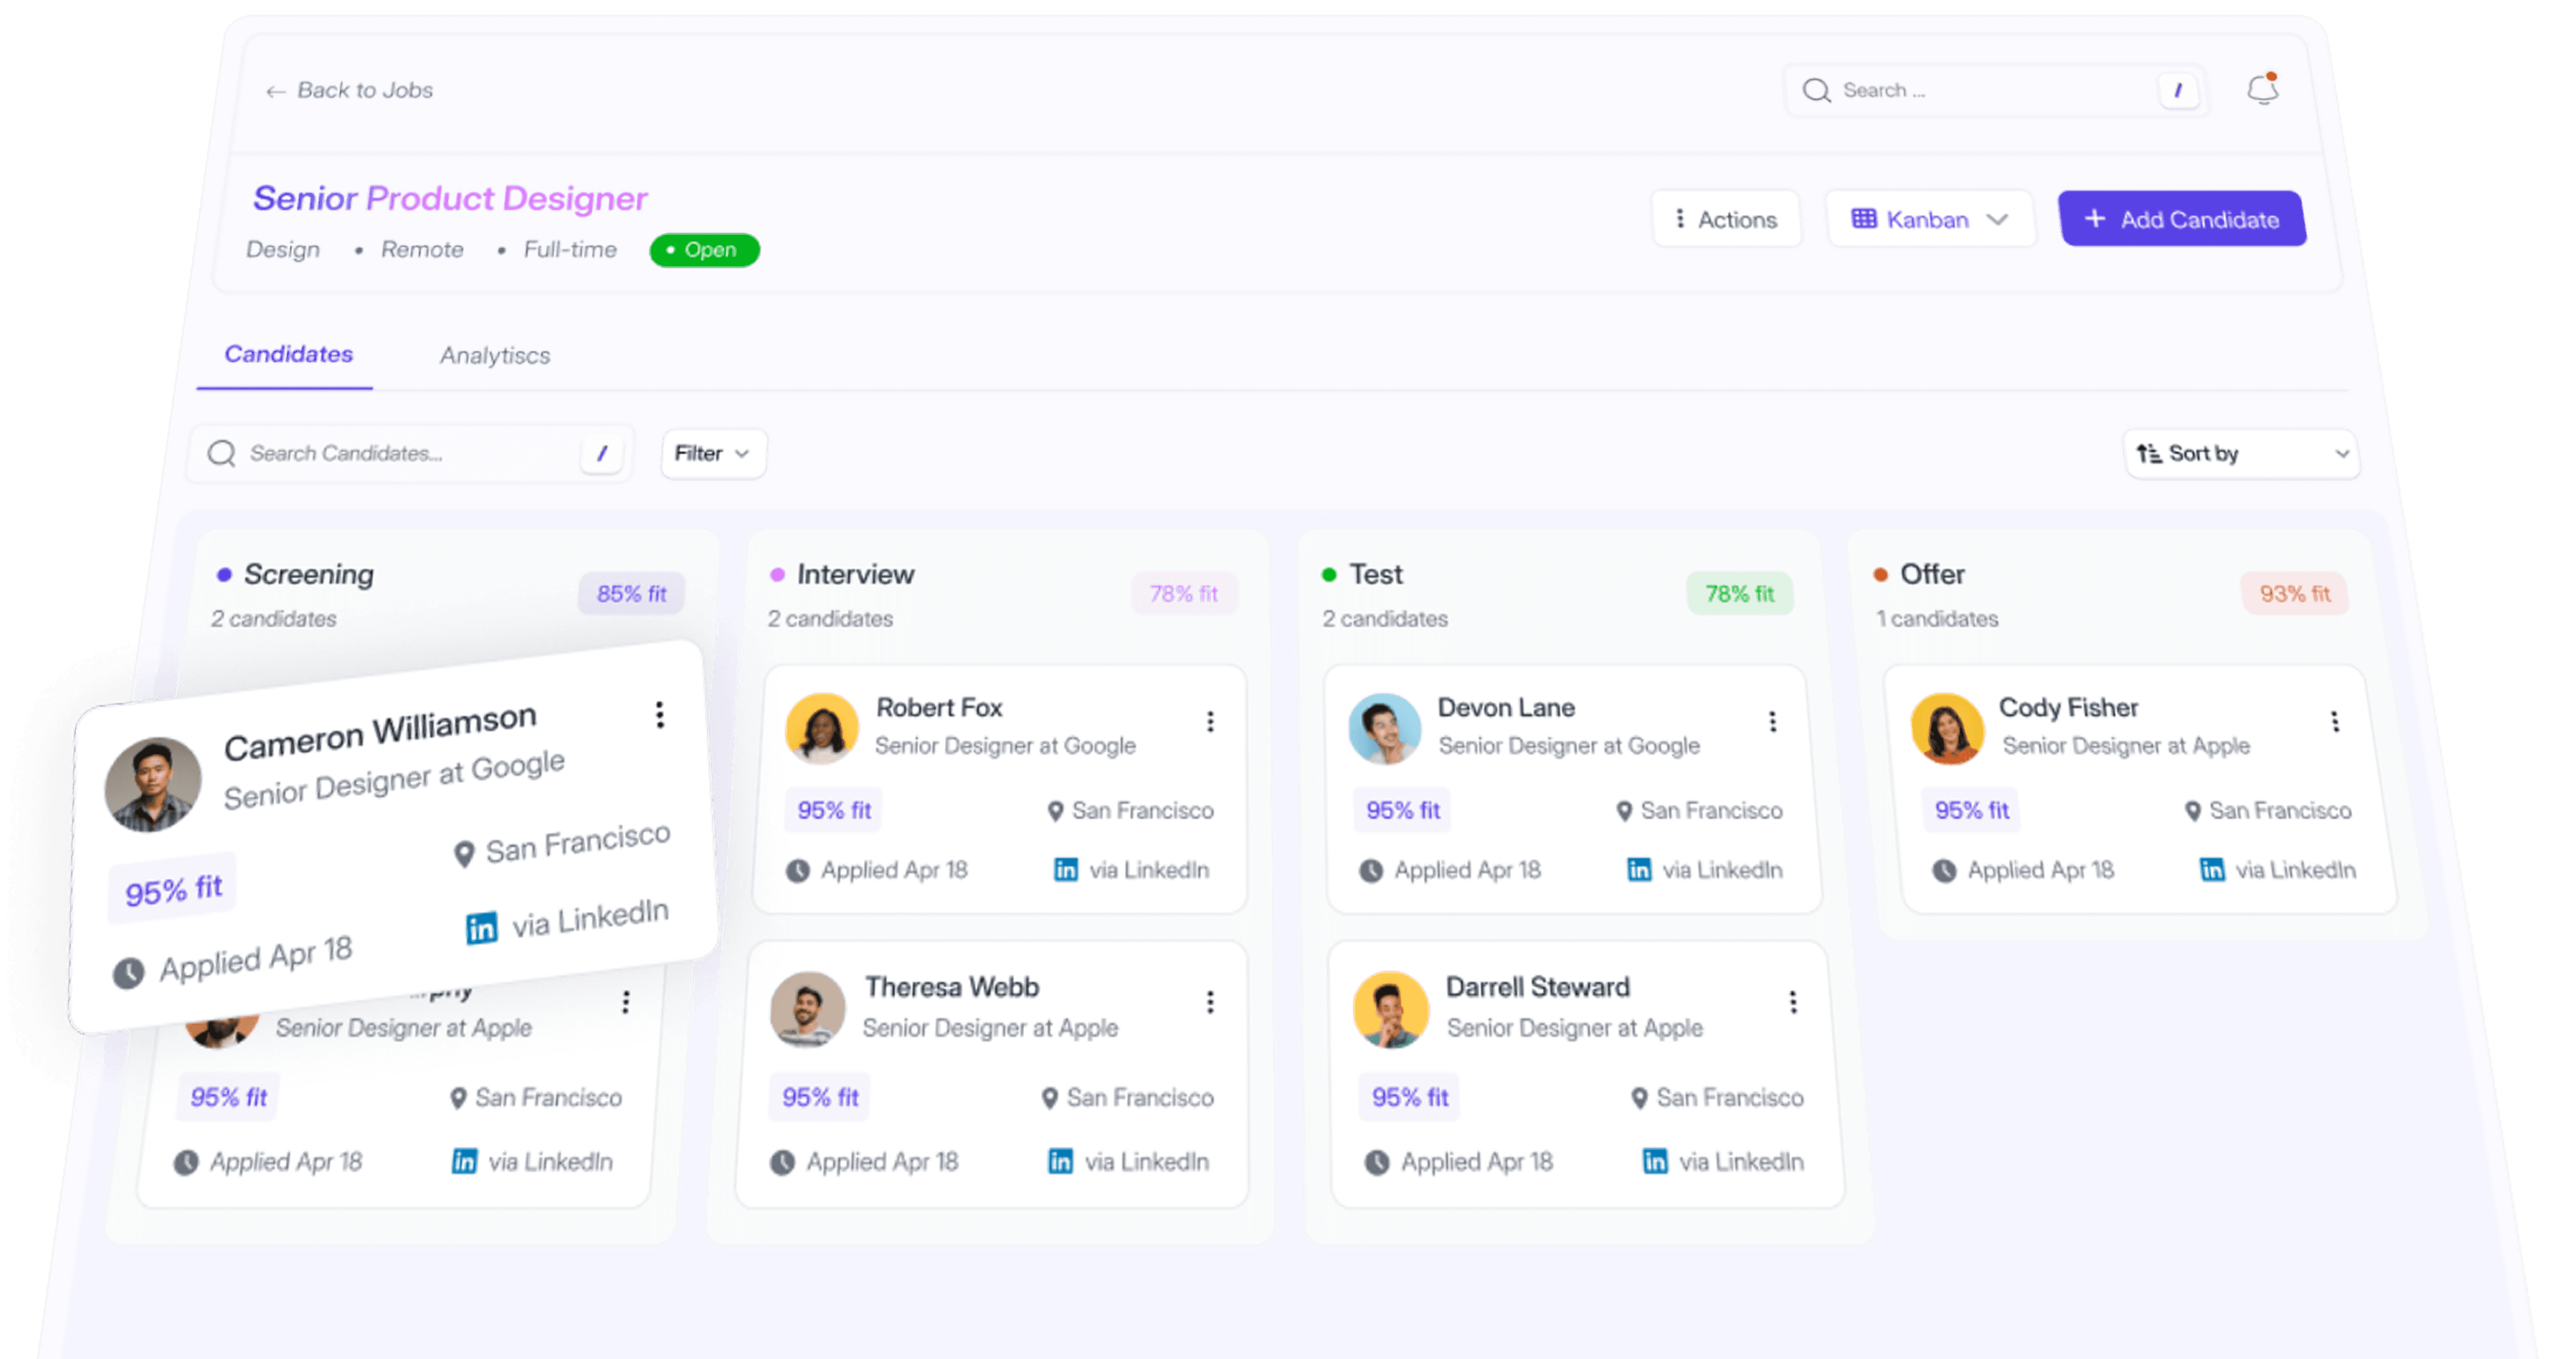The width and height of the screenshot is (2576, 1359).
Task: Open Robert Fox card three-dot menu
Action: [1210, 722]
